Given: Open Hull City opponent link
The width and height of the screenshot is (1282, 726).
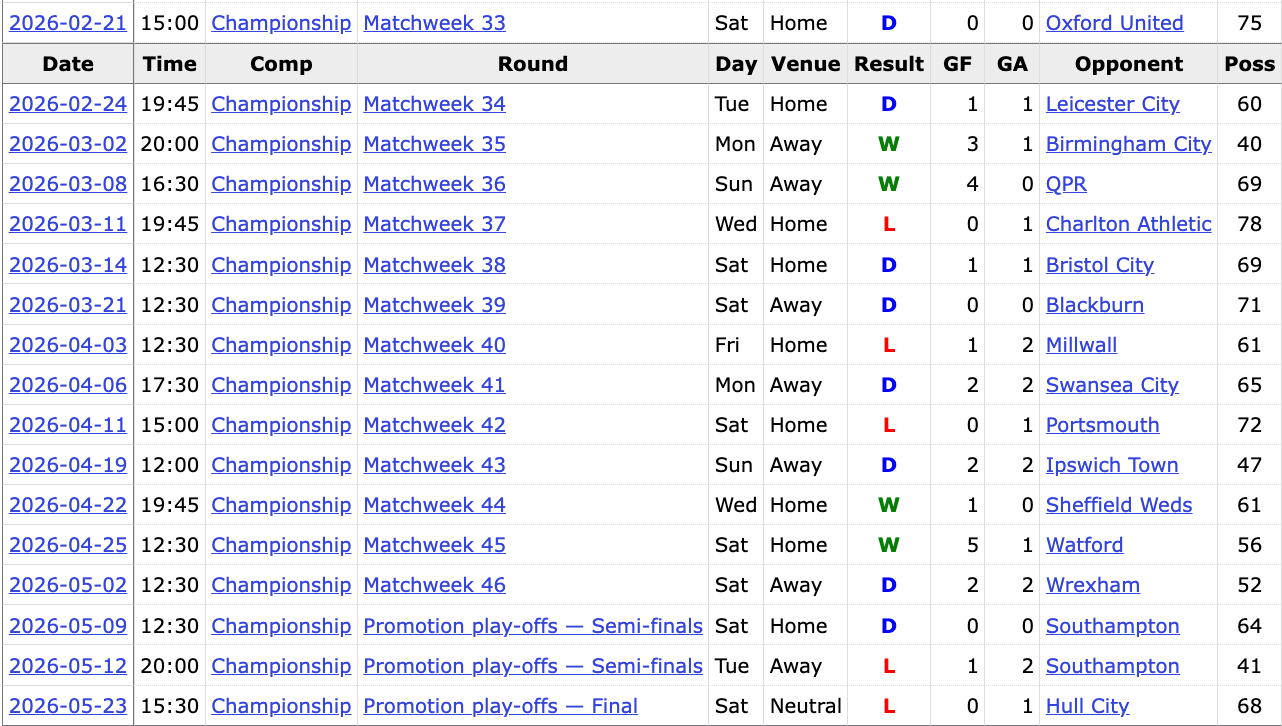Looking at the screenshot, I should pos(1087,706).
